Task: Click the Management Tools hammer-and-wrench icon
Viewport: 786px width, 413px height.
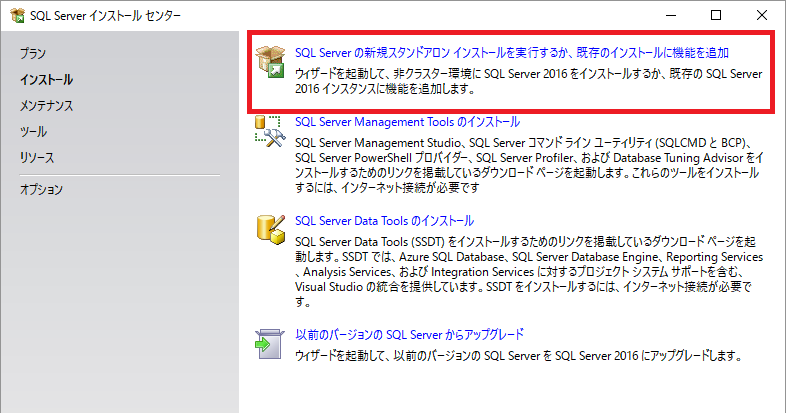Action: [270, 131]
